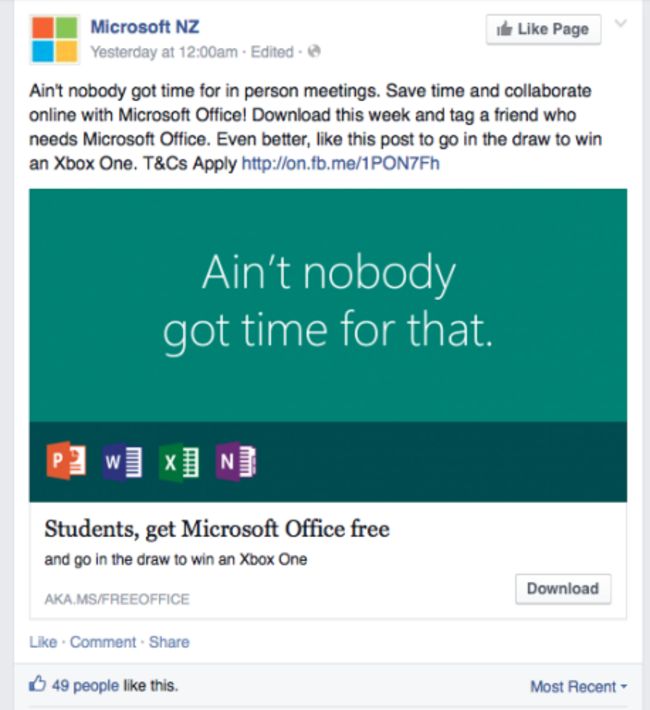The height and width of the screenshot is (710, 650).
Task: View the 49 people who like this
Action: pos(86,686)
